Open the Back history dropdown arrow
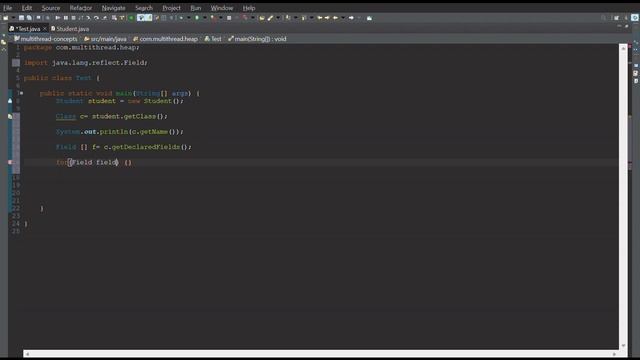Viewport: 640px width, 360px height. click(343, 18)
